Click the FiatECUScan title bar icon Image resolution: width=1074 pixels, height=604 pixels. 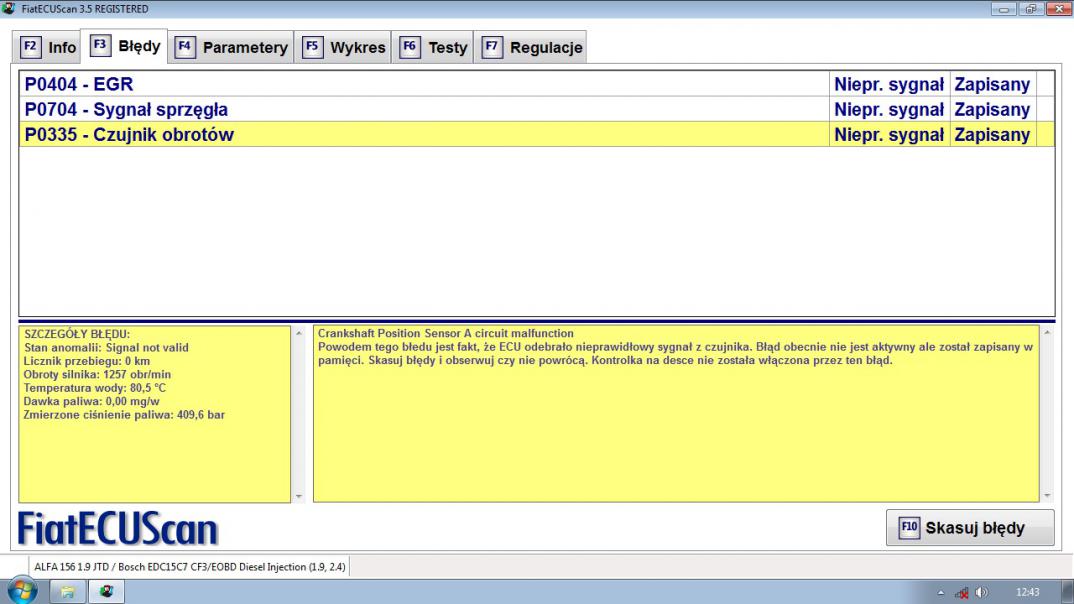tap(9, 9)
